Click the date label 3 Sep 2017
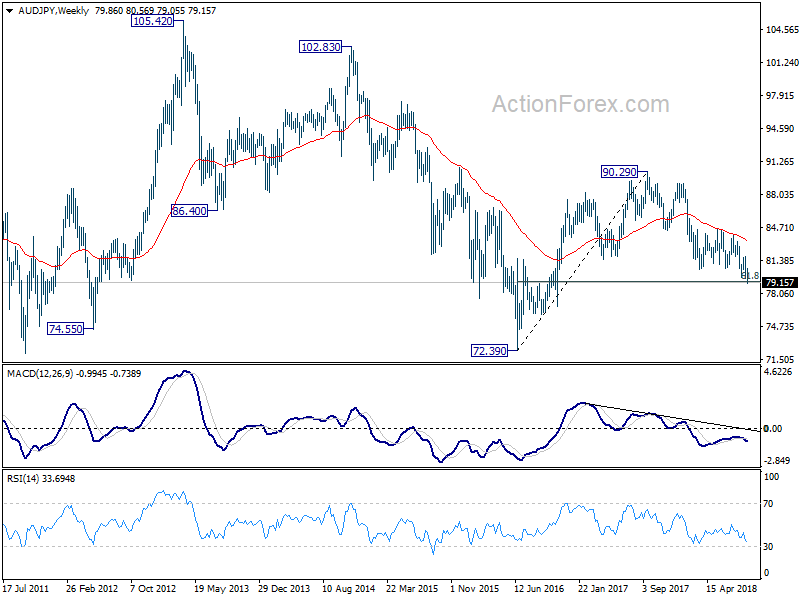Screen dimensions: 800x600 pos(666,588)
